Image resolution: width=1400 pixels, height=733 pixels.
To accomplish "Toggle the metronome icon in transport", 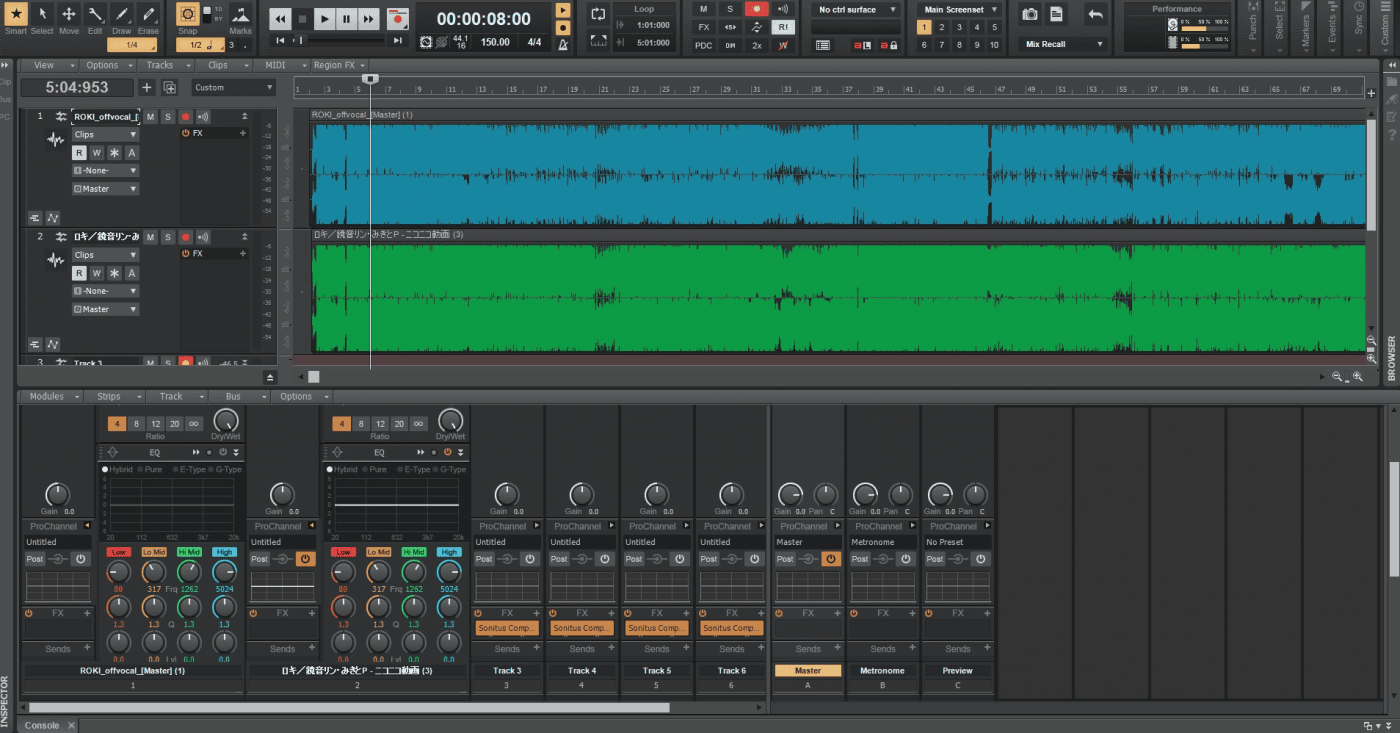I will click(x=563, y=43).
